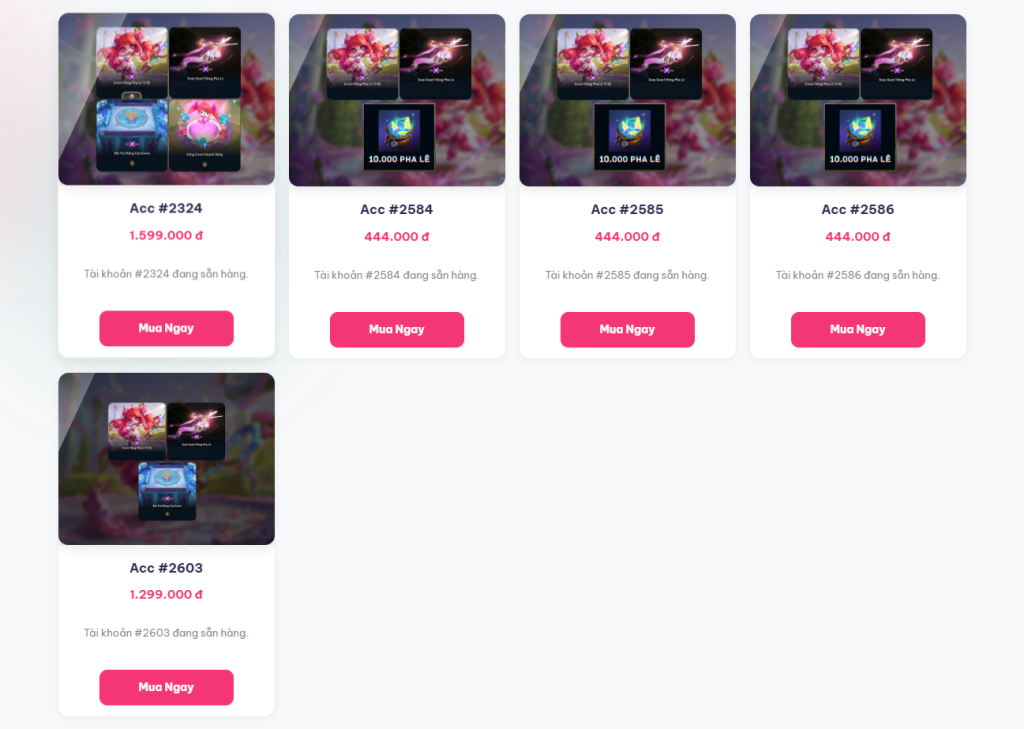The image size is (1024, 729).
Task: Click 10.000 Pha Lê crystal icon in Acc #2585
Action: pyautogui.click(x=629, y=137)
